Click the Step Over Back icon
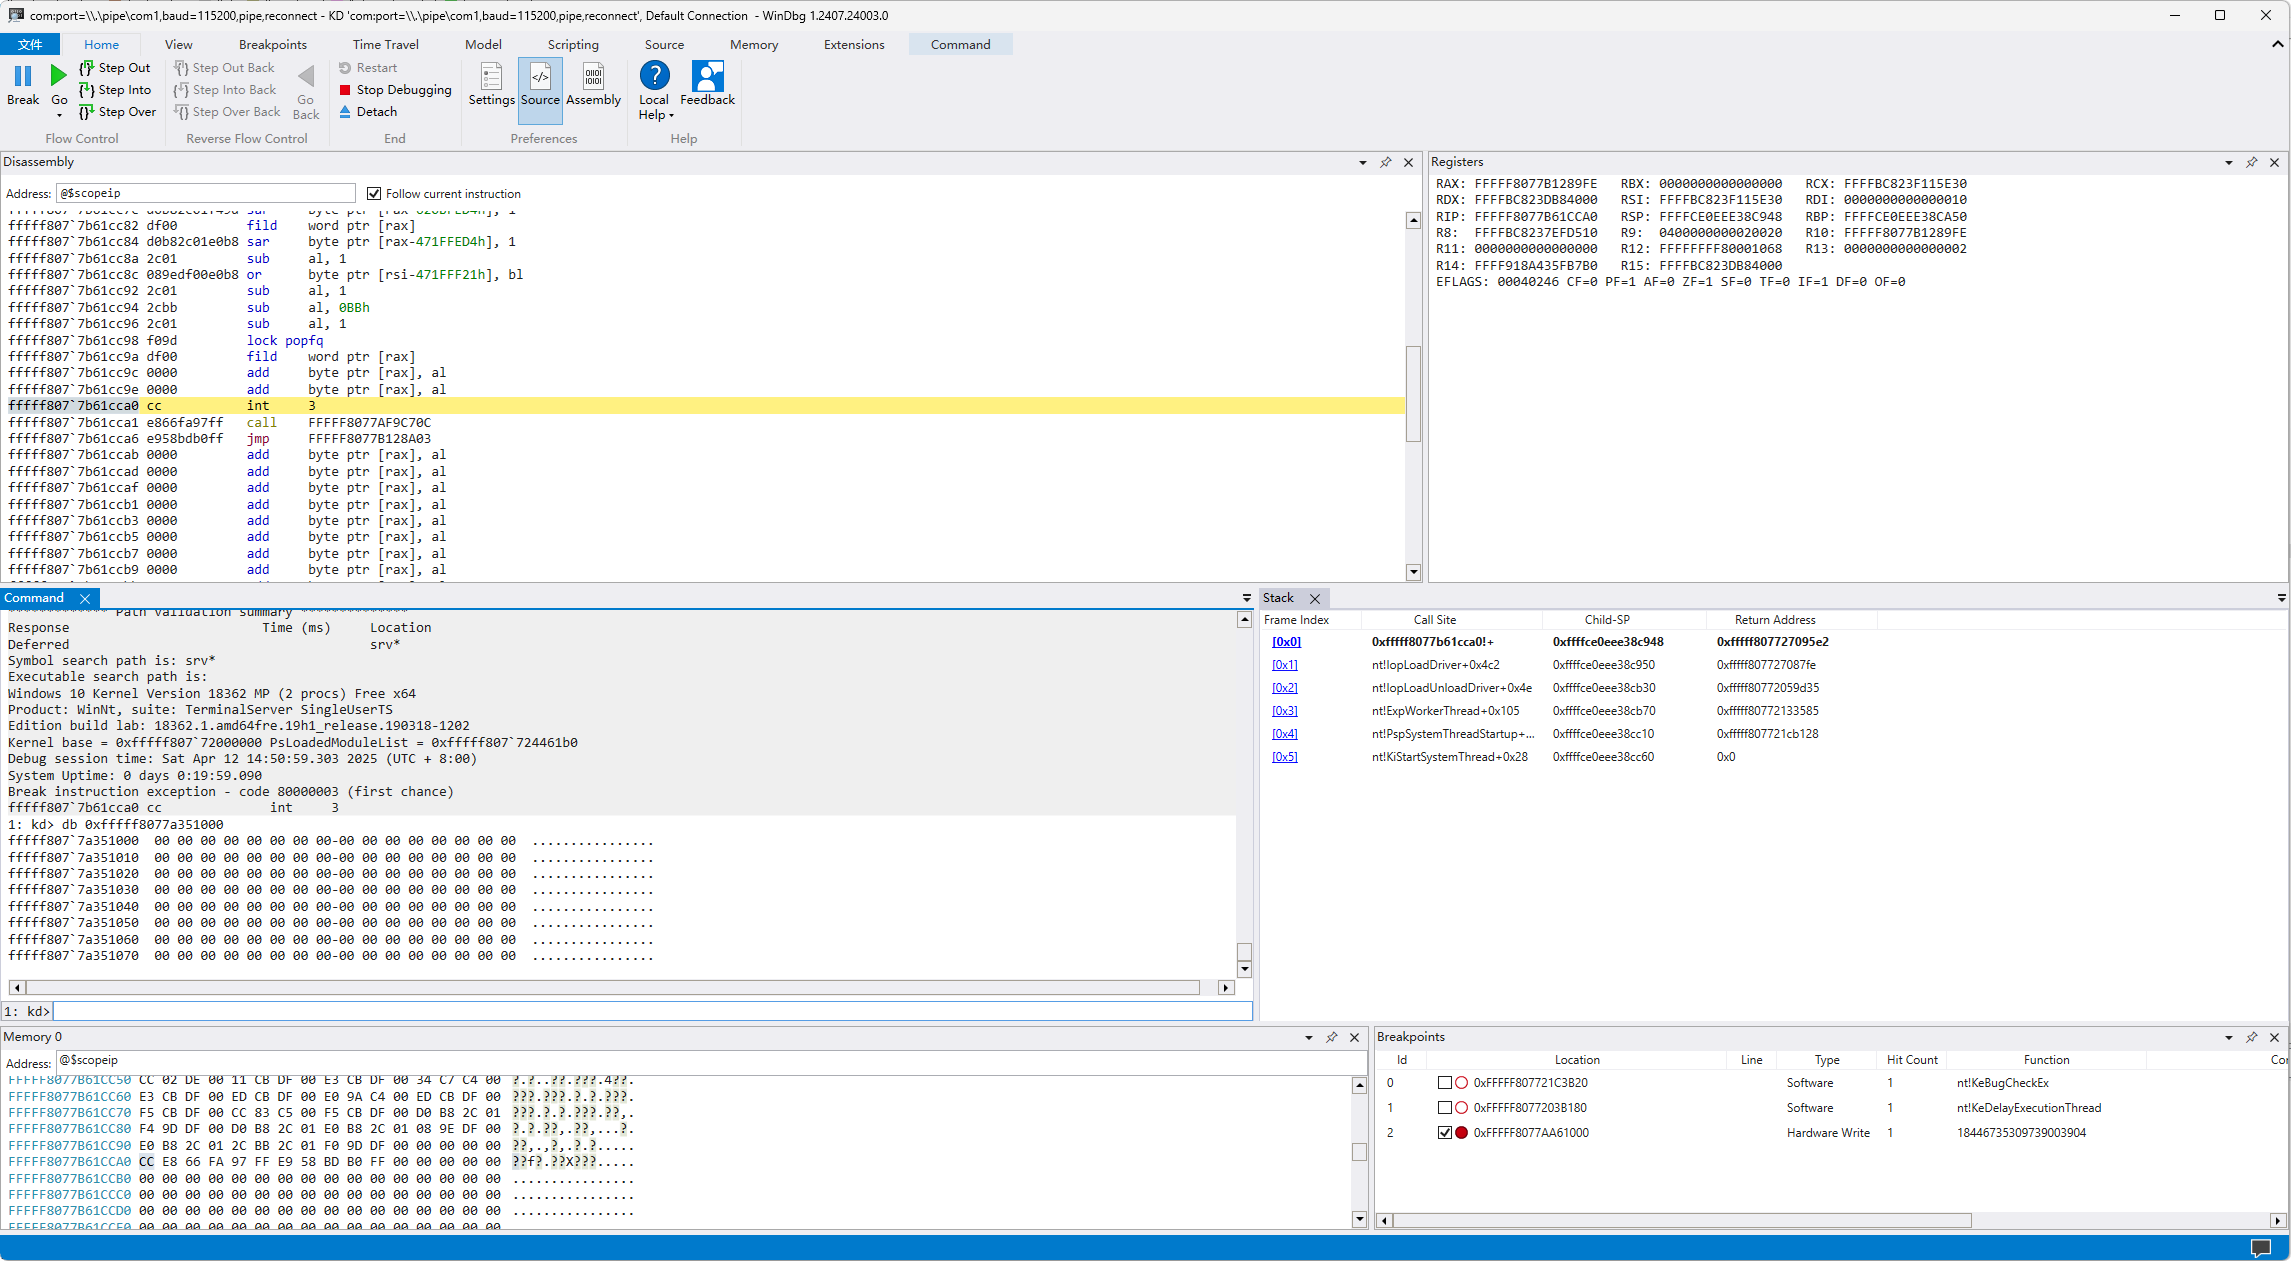 181,112
